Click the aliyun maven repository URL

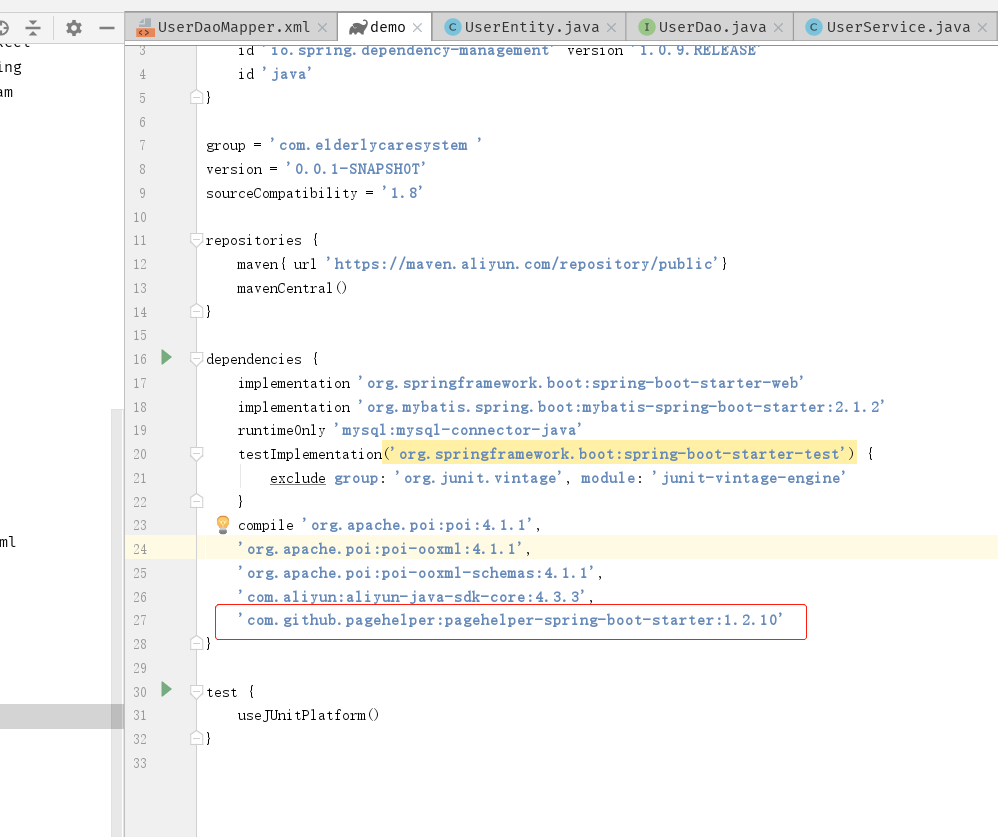(522, 264)
